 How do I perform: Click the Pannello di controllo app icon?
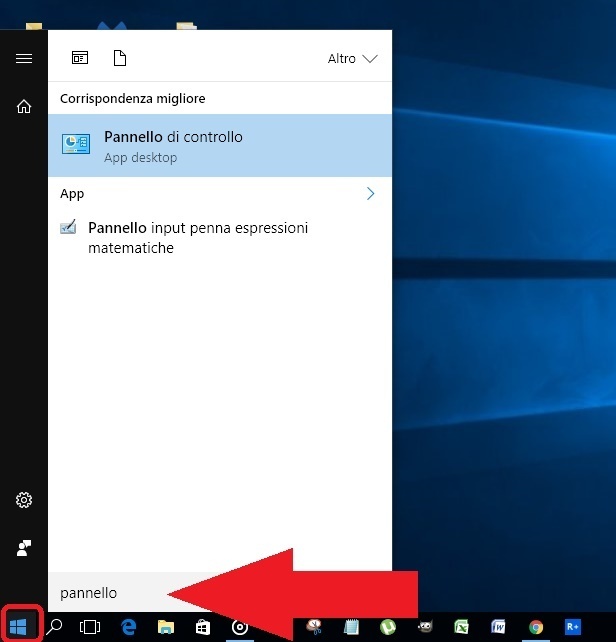(x=76, y=144)
